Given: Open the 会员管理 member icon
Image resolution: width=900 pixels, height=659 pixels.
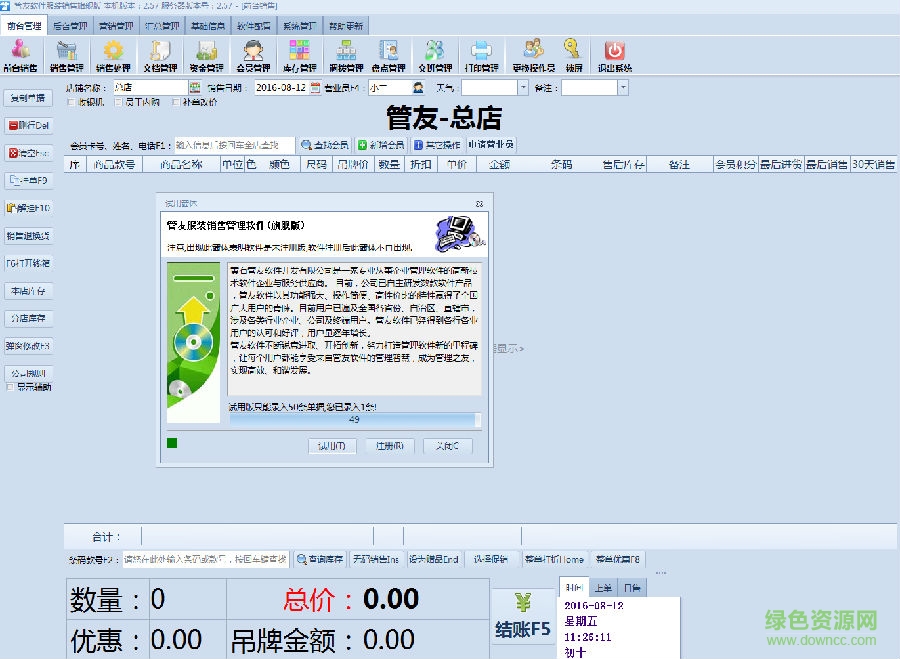Looking at the screenshot, I should (x=253, y=55).
